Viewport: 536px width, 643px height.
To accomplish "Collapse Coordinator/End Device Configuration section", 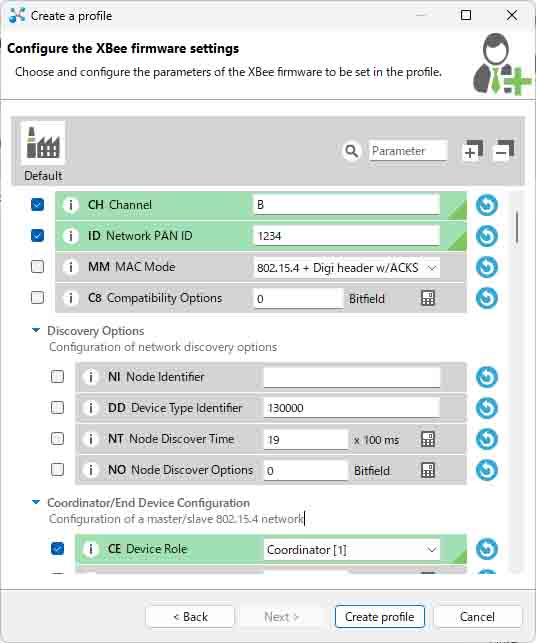I will click(x=36, y=502).
